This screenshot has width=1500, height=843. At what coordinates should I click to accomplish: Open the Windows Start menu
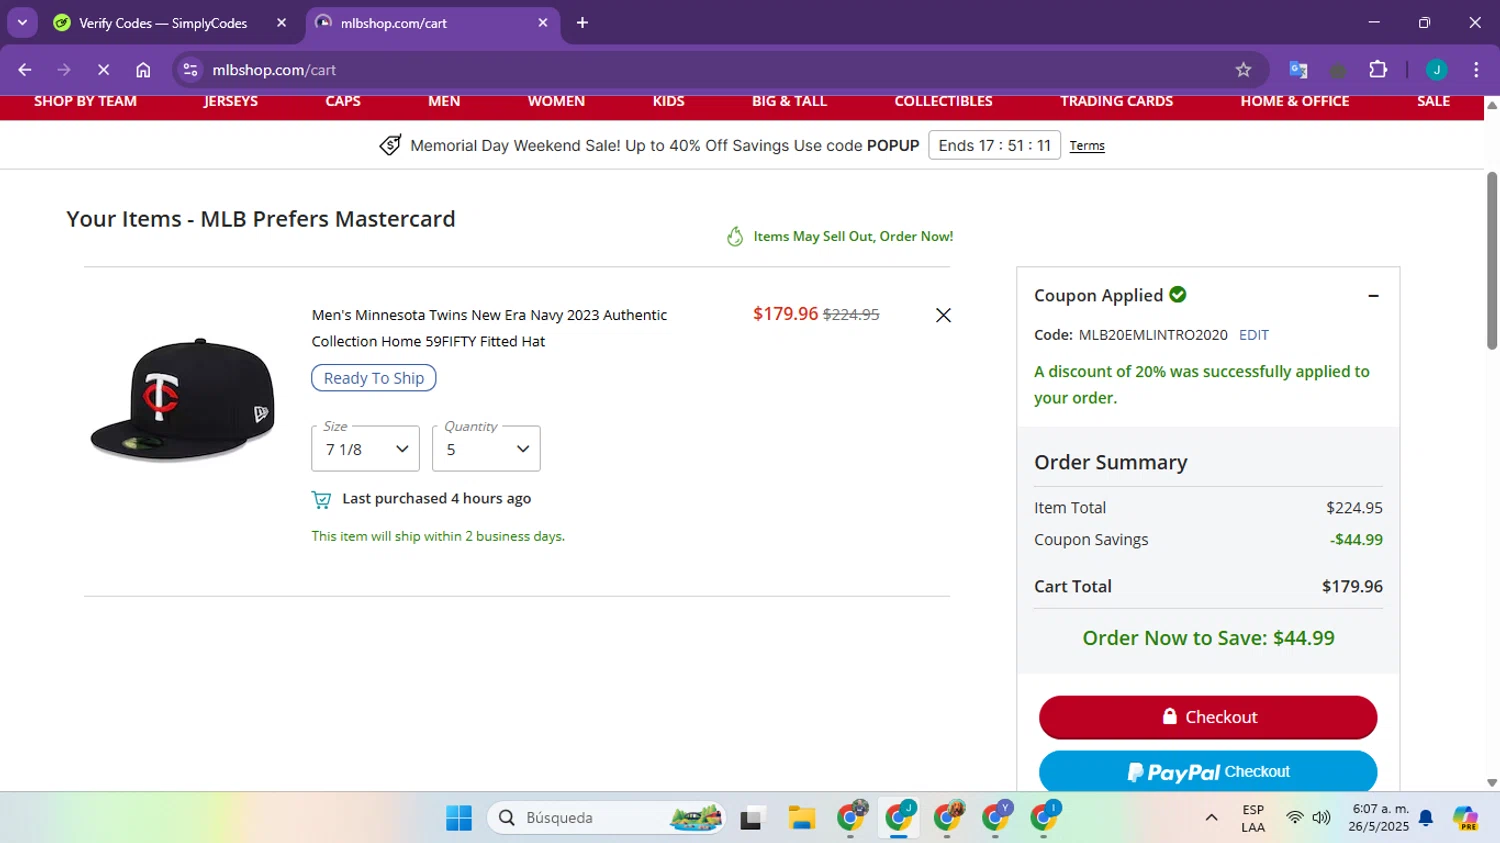click(459, 818)
